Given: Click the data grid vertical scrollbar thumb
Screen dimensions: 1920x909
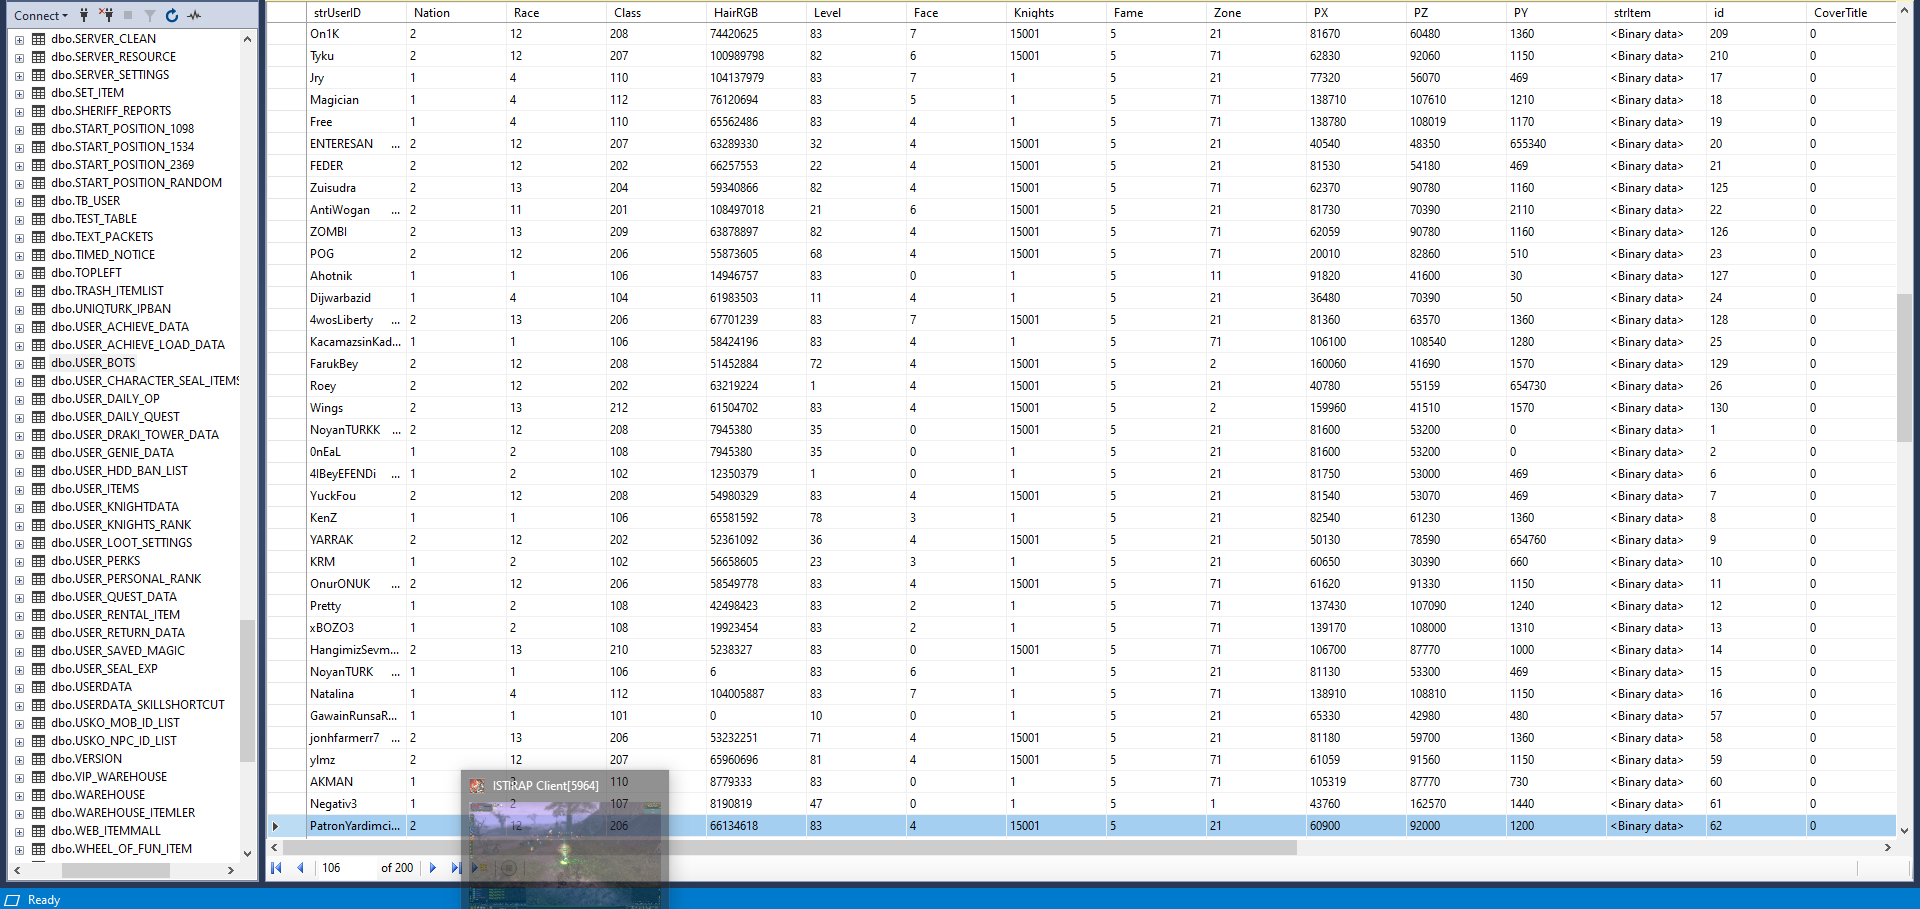Looking at the screenshot, I should pos(1904,368).
